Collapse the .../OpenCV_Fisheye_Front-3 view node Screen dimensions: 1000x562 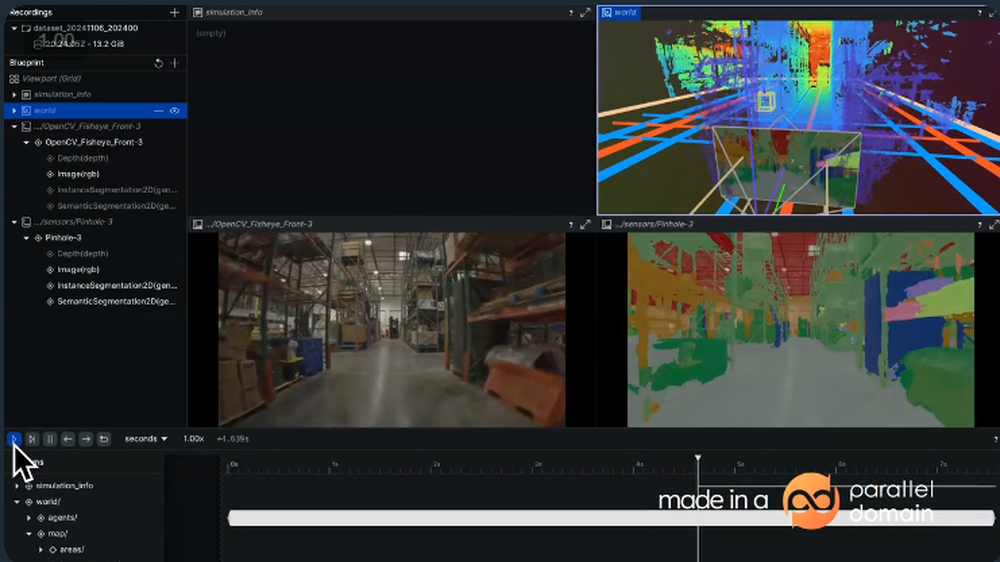point(14,126)
